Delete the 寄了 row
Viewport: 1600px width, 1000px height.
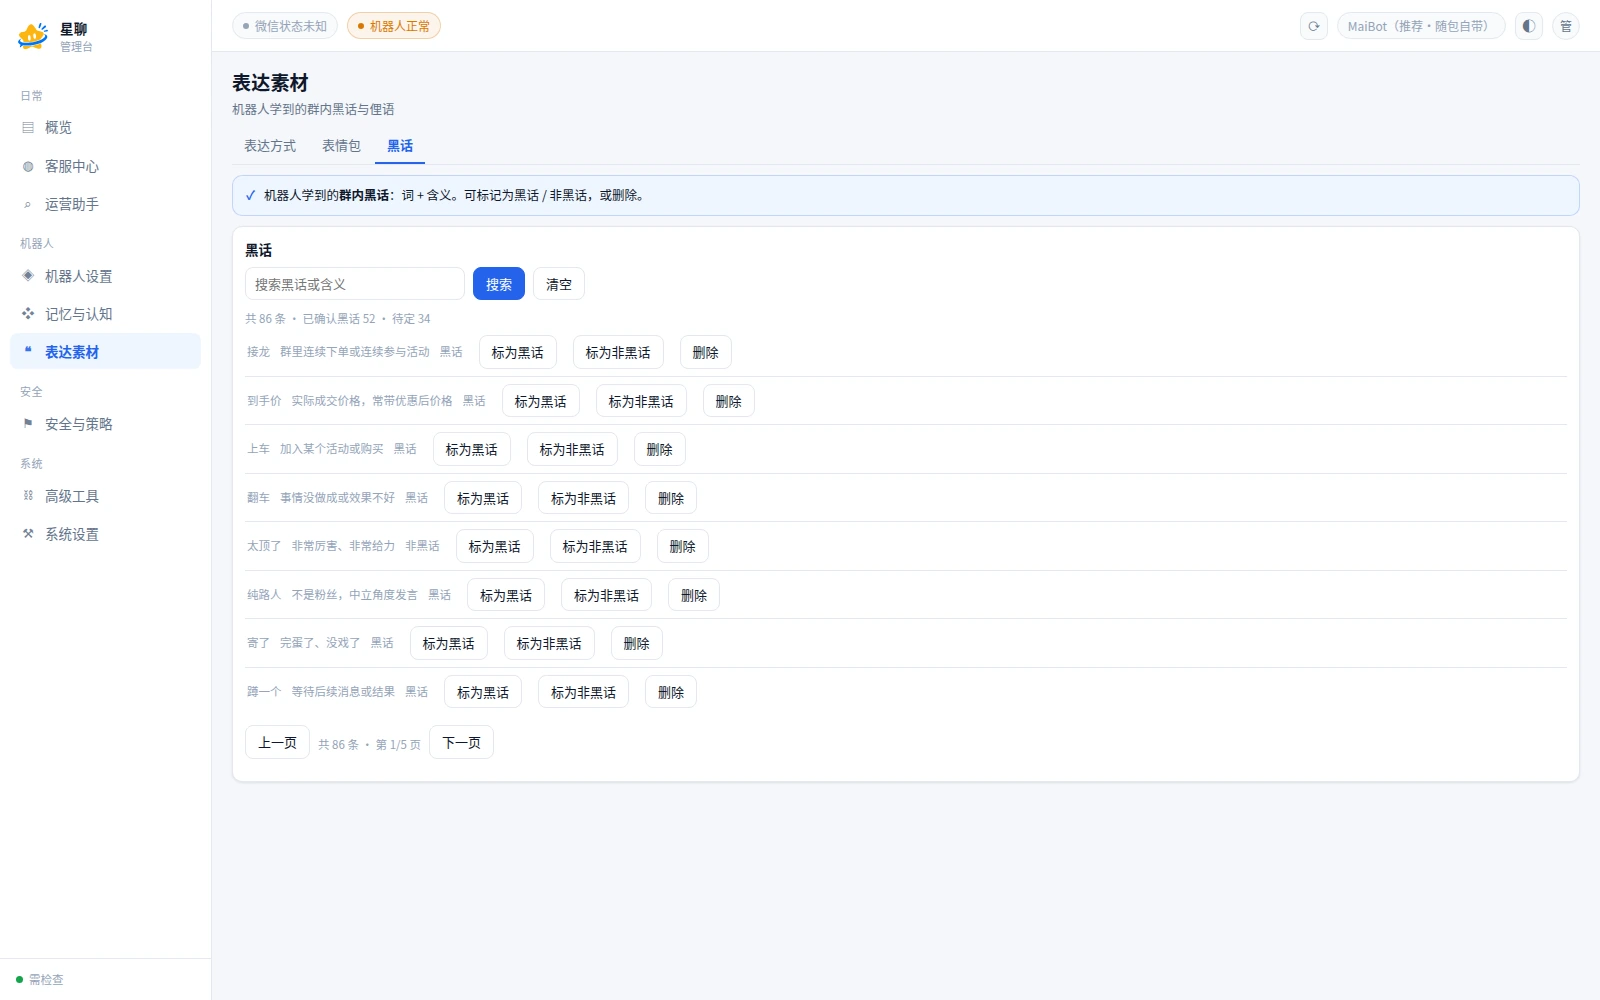click(637, 643)
